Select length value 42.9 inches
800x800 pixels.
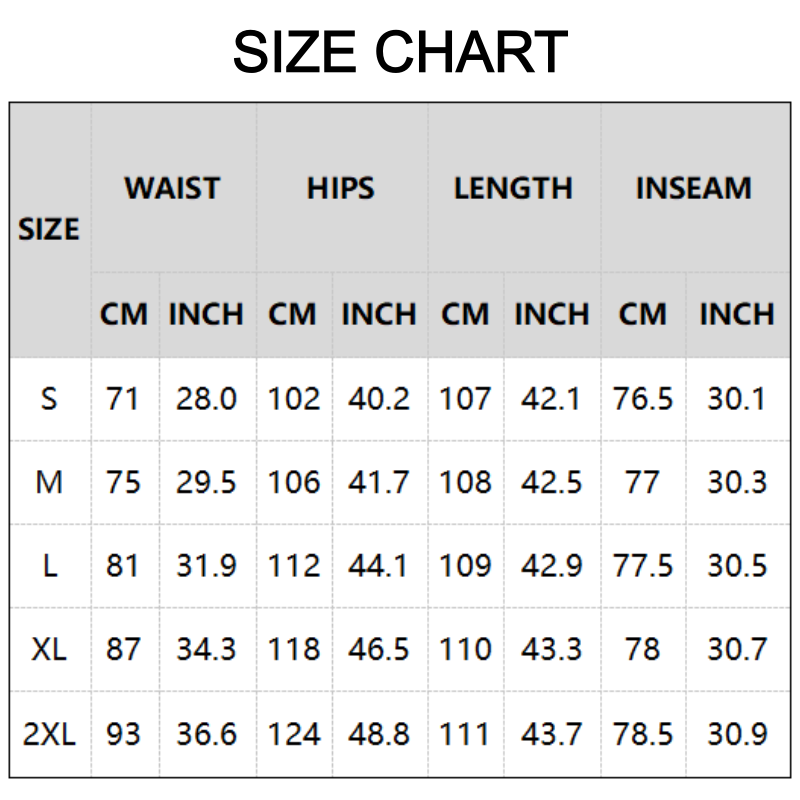click(x=552, y=566)
